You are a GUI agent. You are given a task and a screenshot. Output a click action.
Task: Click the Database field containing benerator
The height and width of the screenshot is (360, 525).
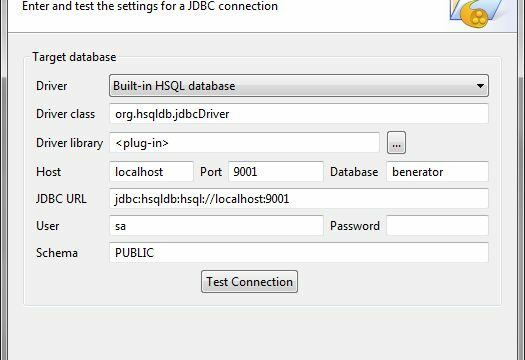(437, 171)
